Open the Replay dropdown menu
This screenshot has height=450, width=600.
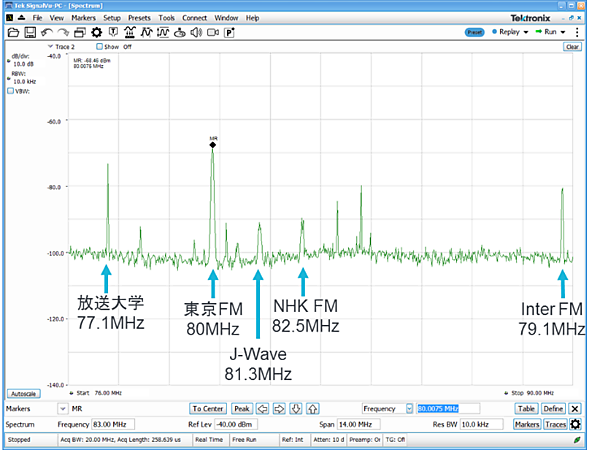(x=513, y=32)
